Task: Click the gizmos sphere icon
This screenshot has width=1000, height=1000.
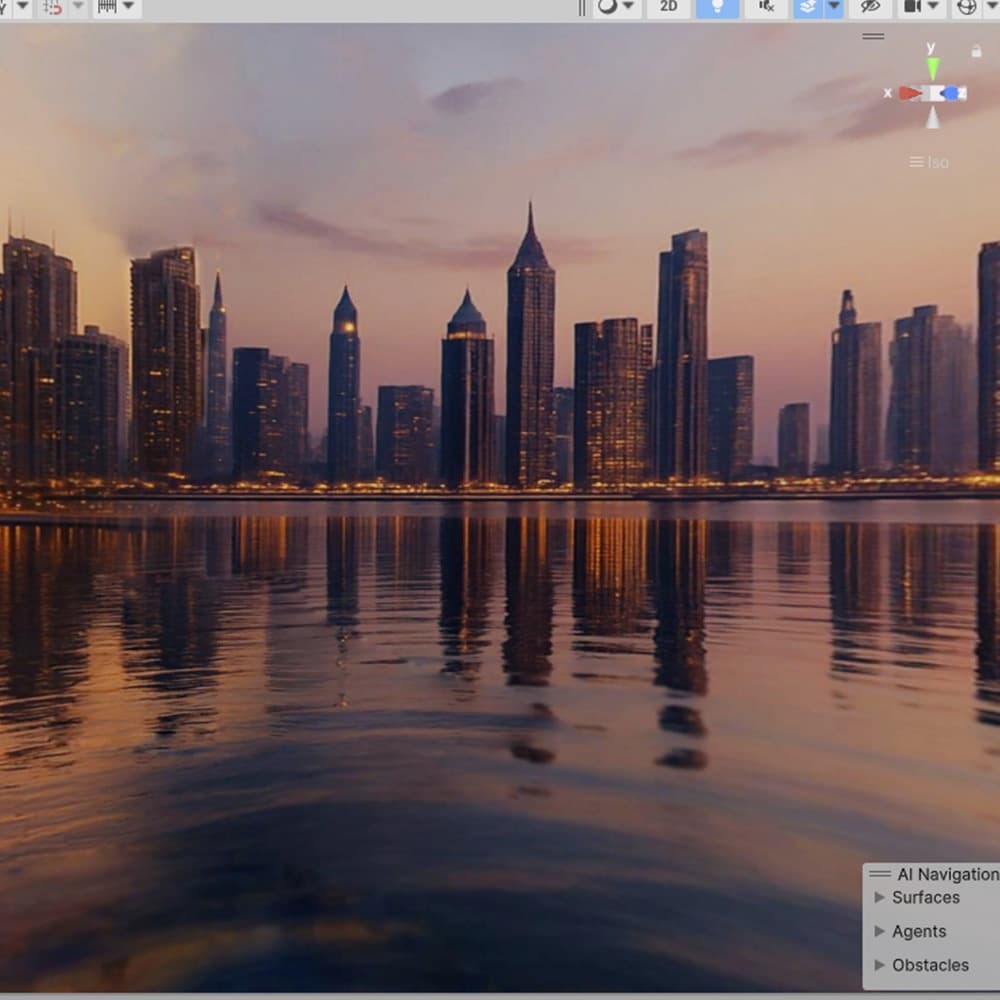Action: coord(966,7)
